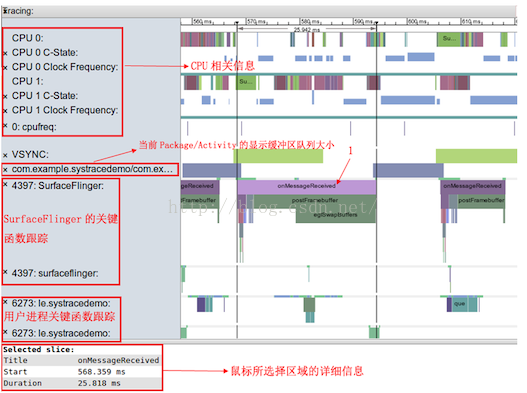527x393 pixels.
Task: Click the 580 ms ruler mark
Action: point(311,22)
